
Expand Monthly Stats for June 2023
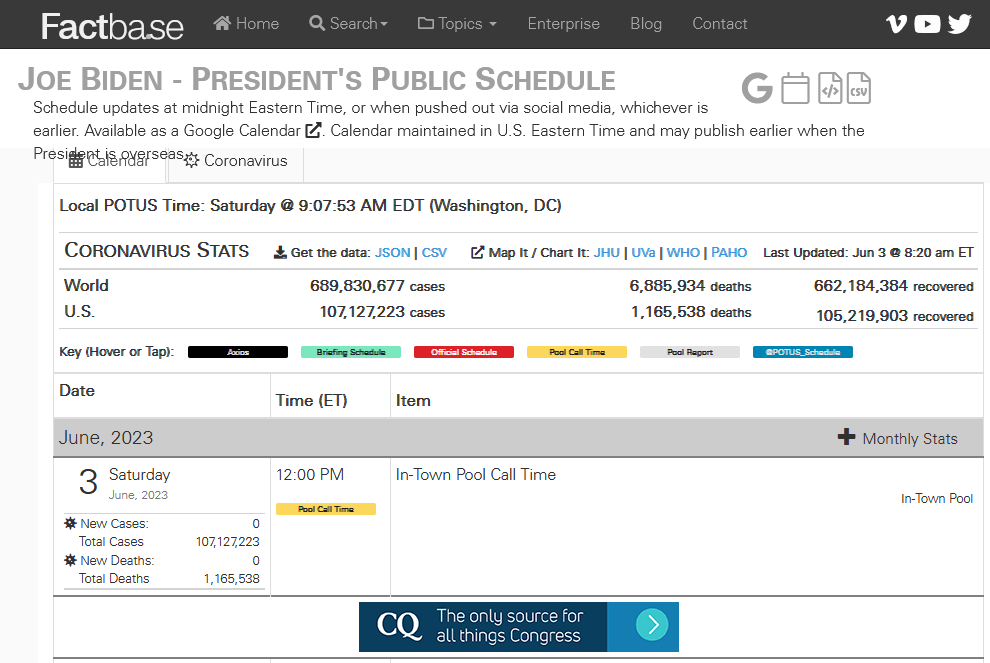897,438
